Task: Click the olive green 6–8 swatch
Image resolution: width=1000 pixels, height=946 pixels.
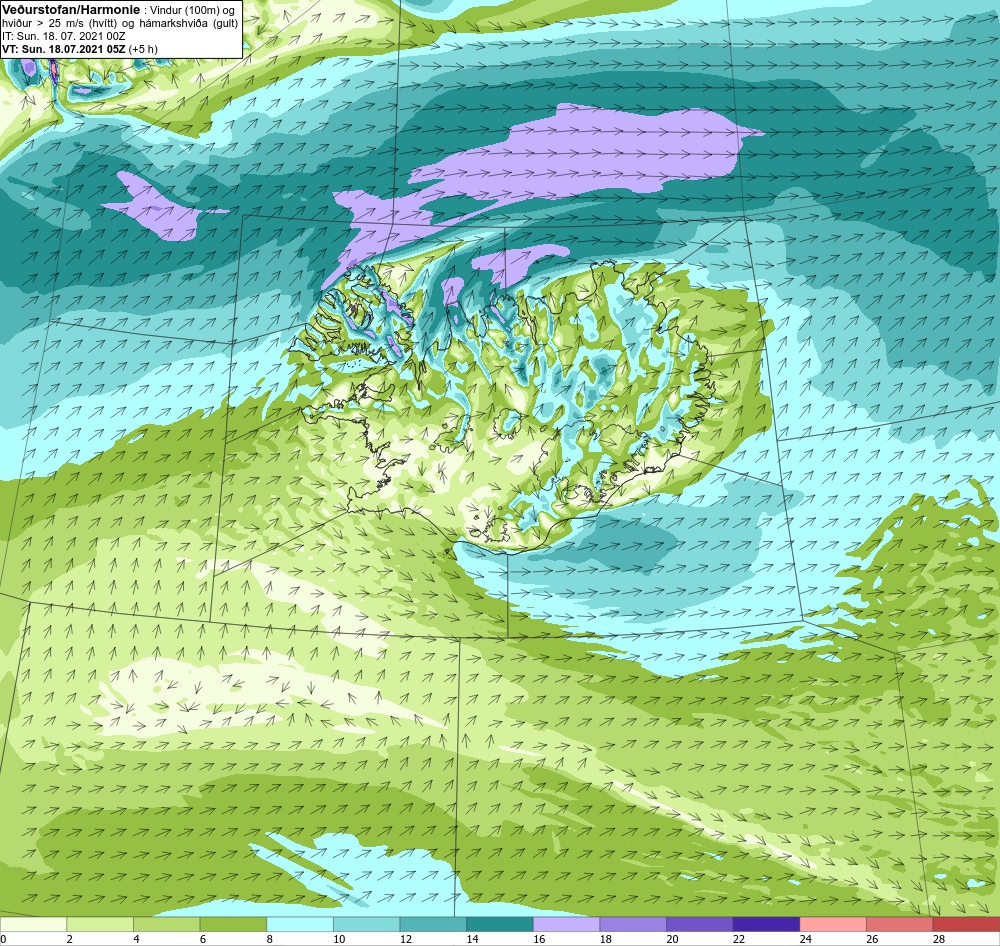Action: [x=233, y=924]
